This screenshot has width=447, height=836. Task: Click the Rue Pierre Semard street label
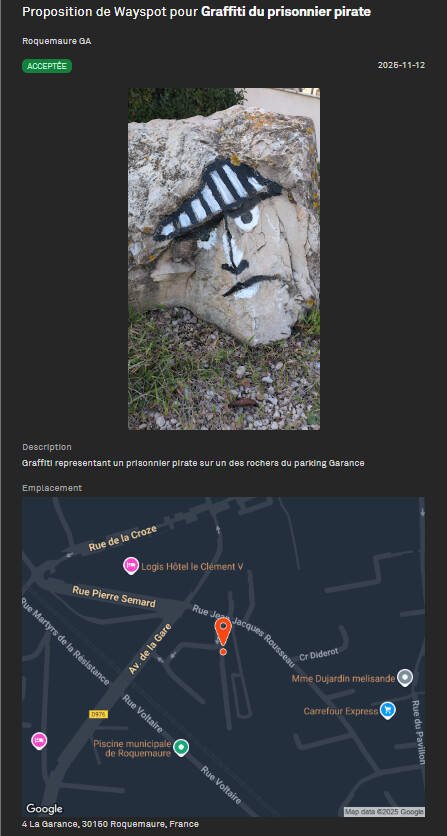[114, 597]
